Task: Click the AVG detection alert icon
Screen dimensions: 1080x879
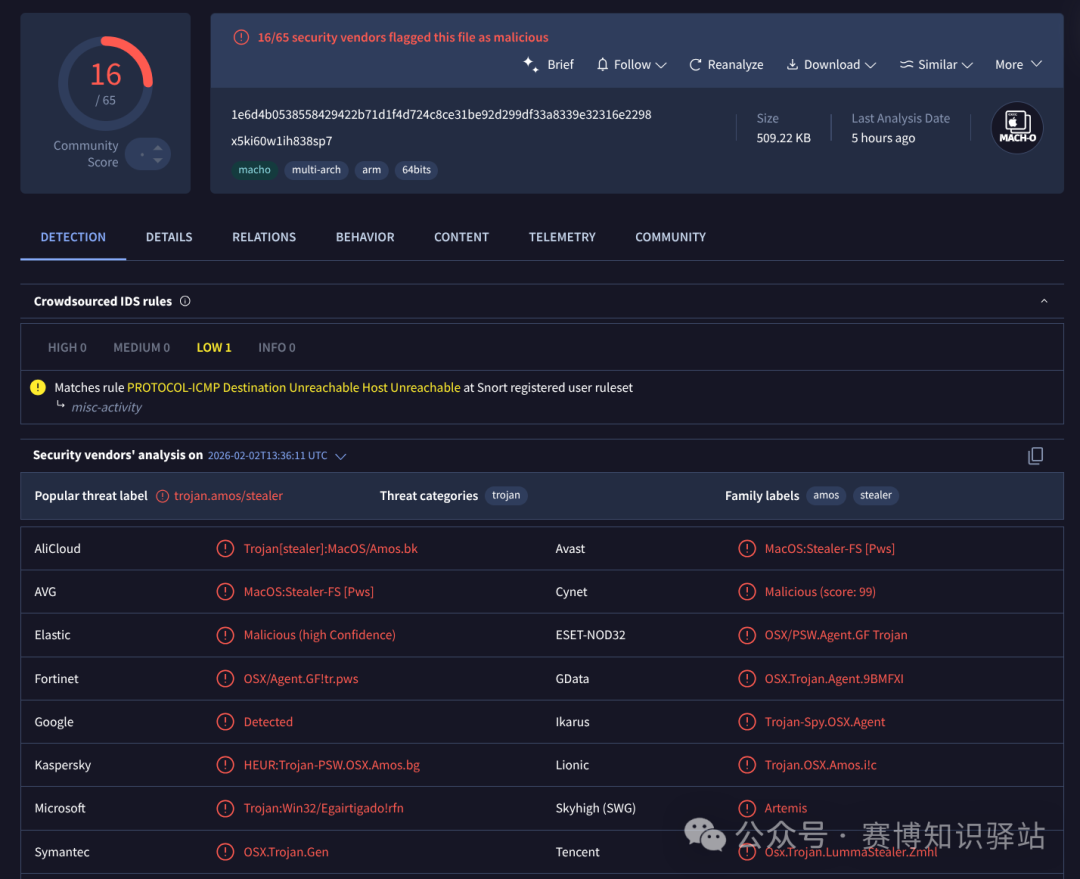Action: 225,592
